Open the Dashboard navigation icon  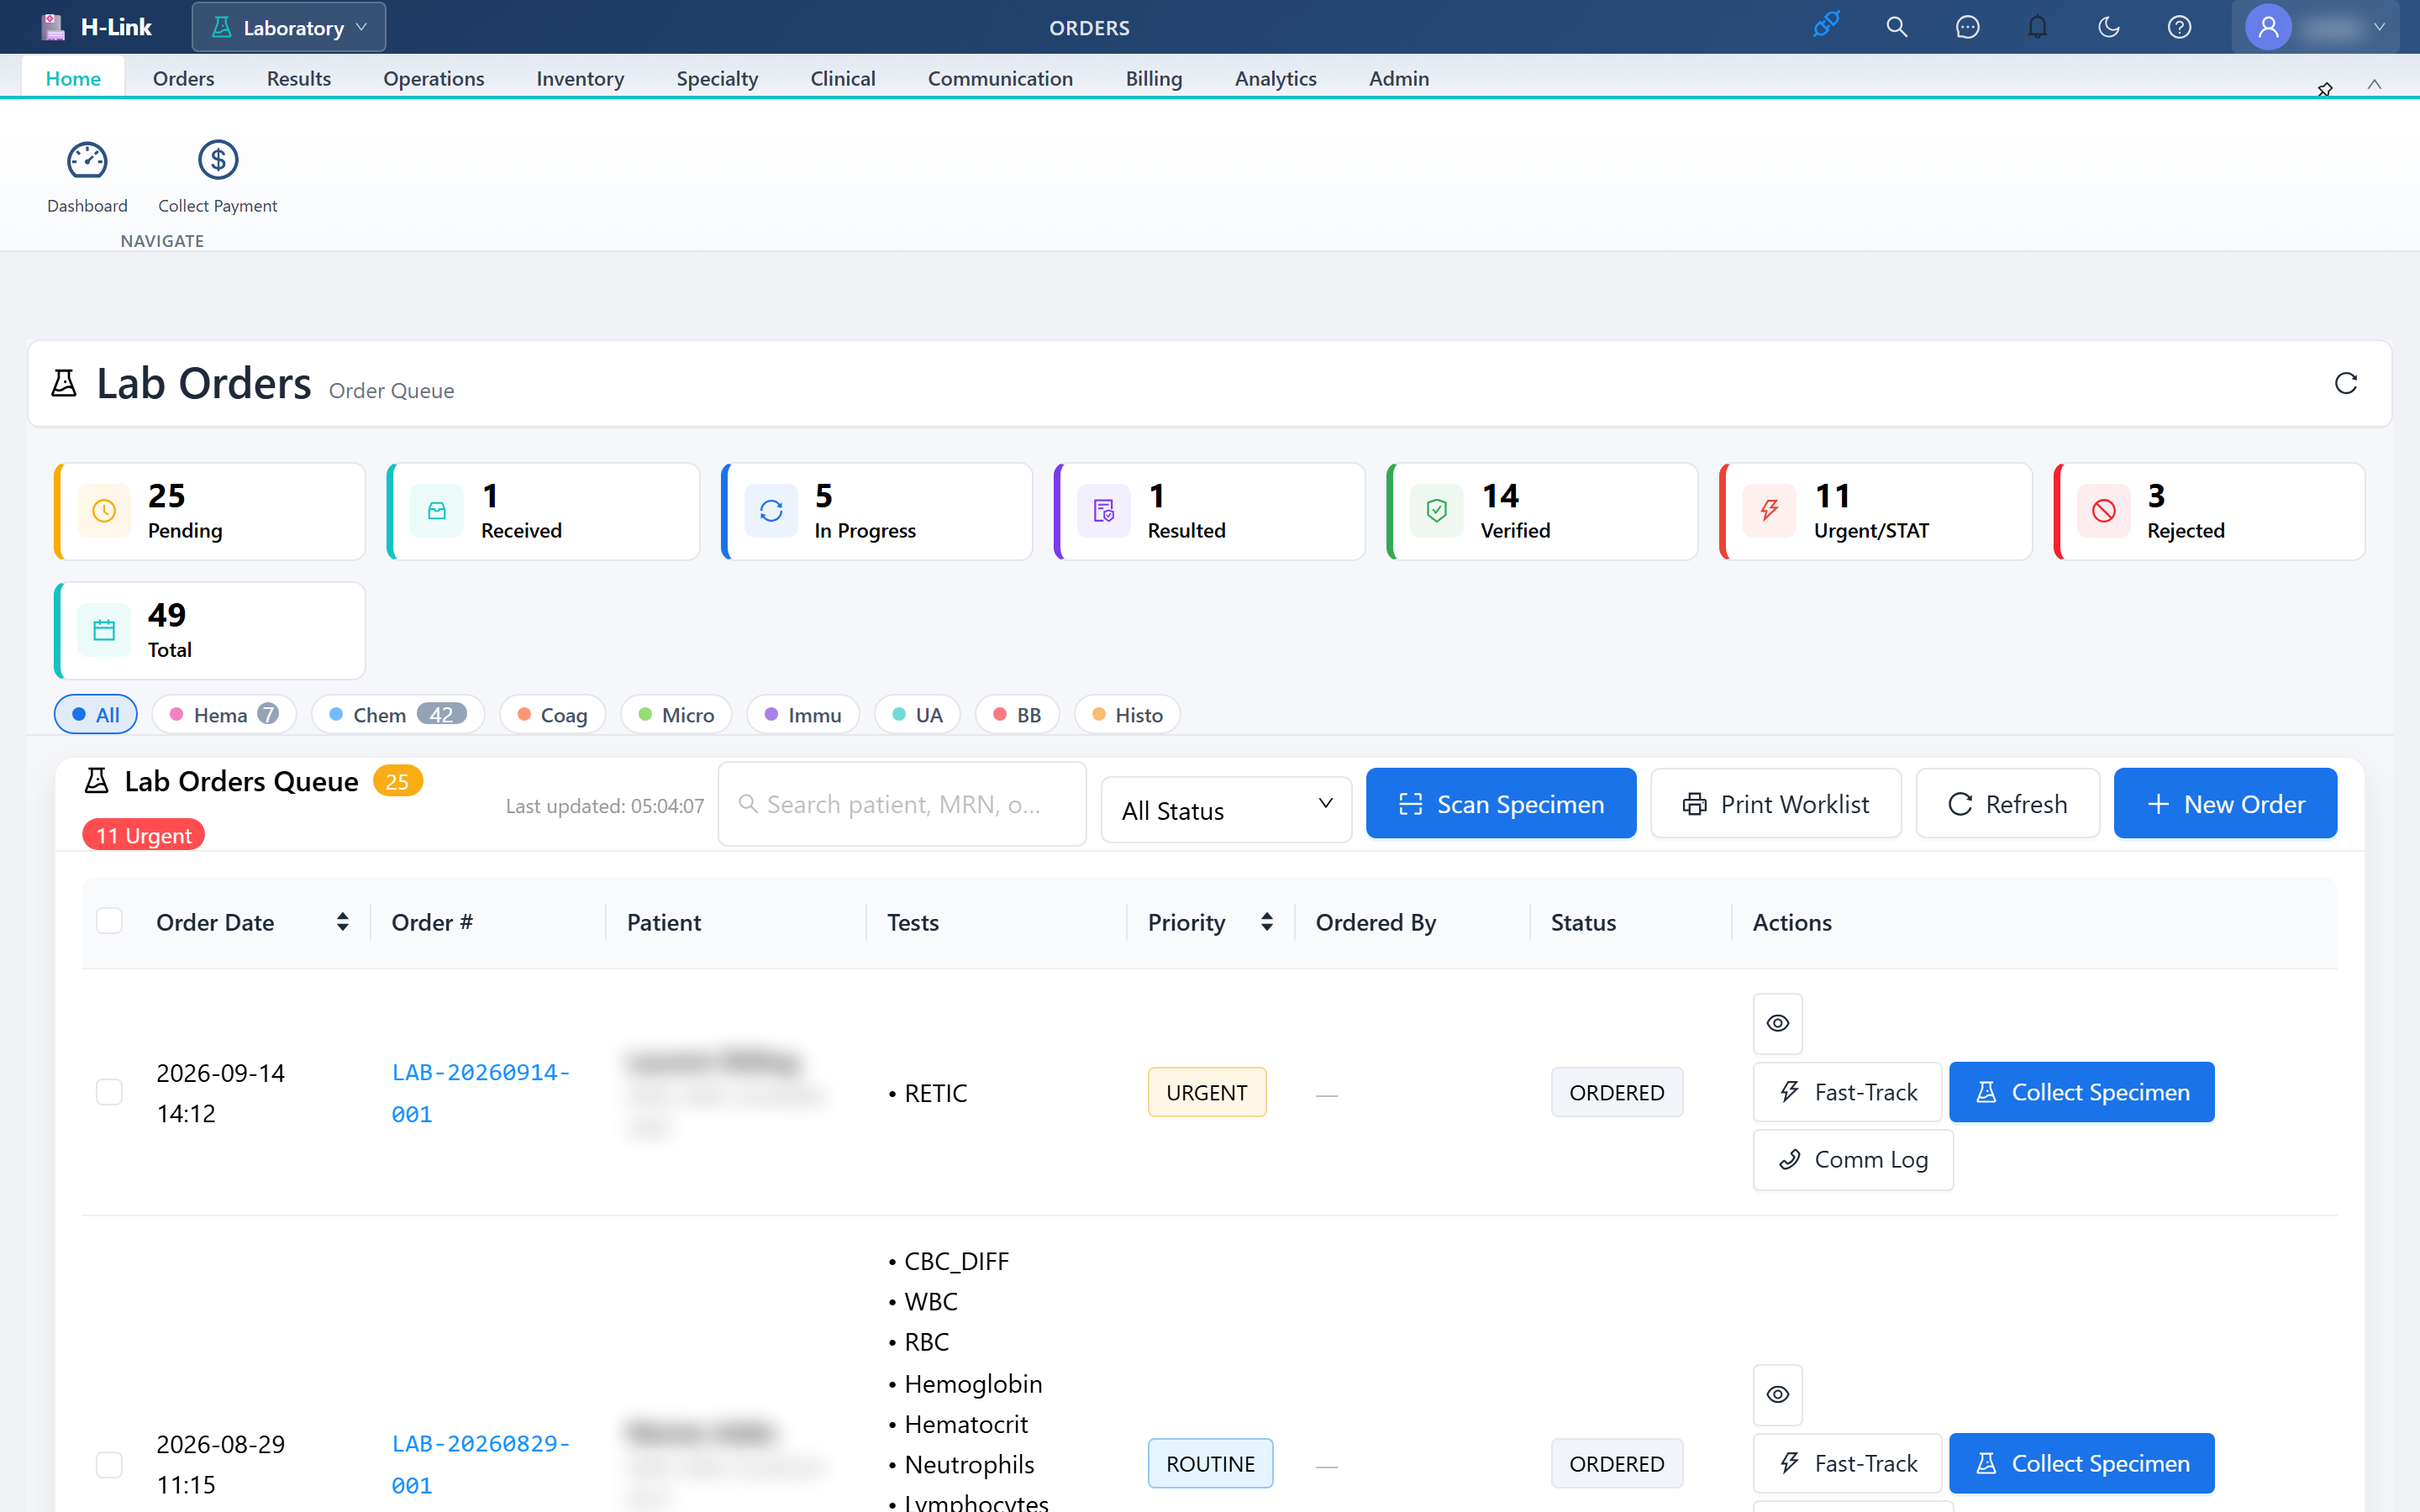point(87,177)
